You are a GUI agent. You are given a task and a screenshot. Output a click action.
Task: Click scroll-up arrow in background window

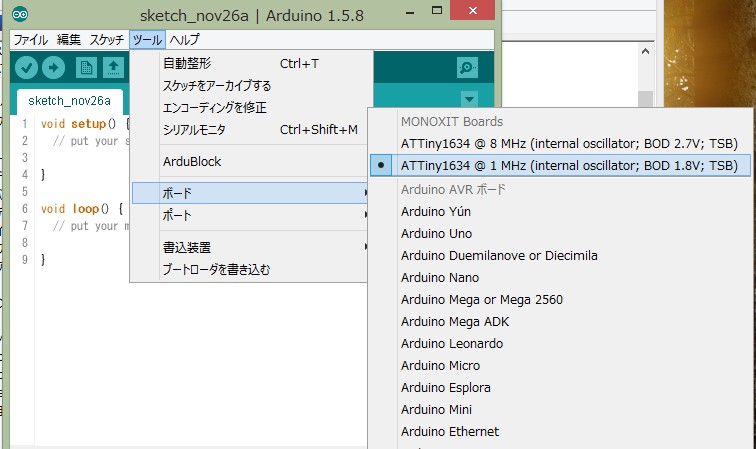tap(645, 51)
